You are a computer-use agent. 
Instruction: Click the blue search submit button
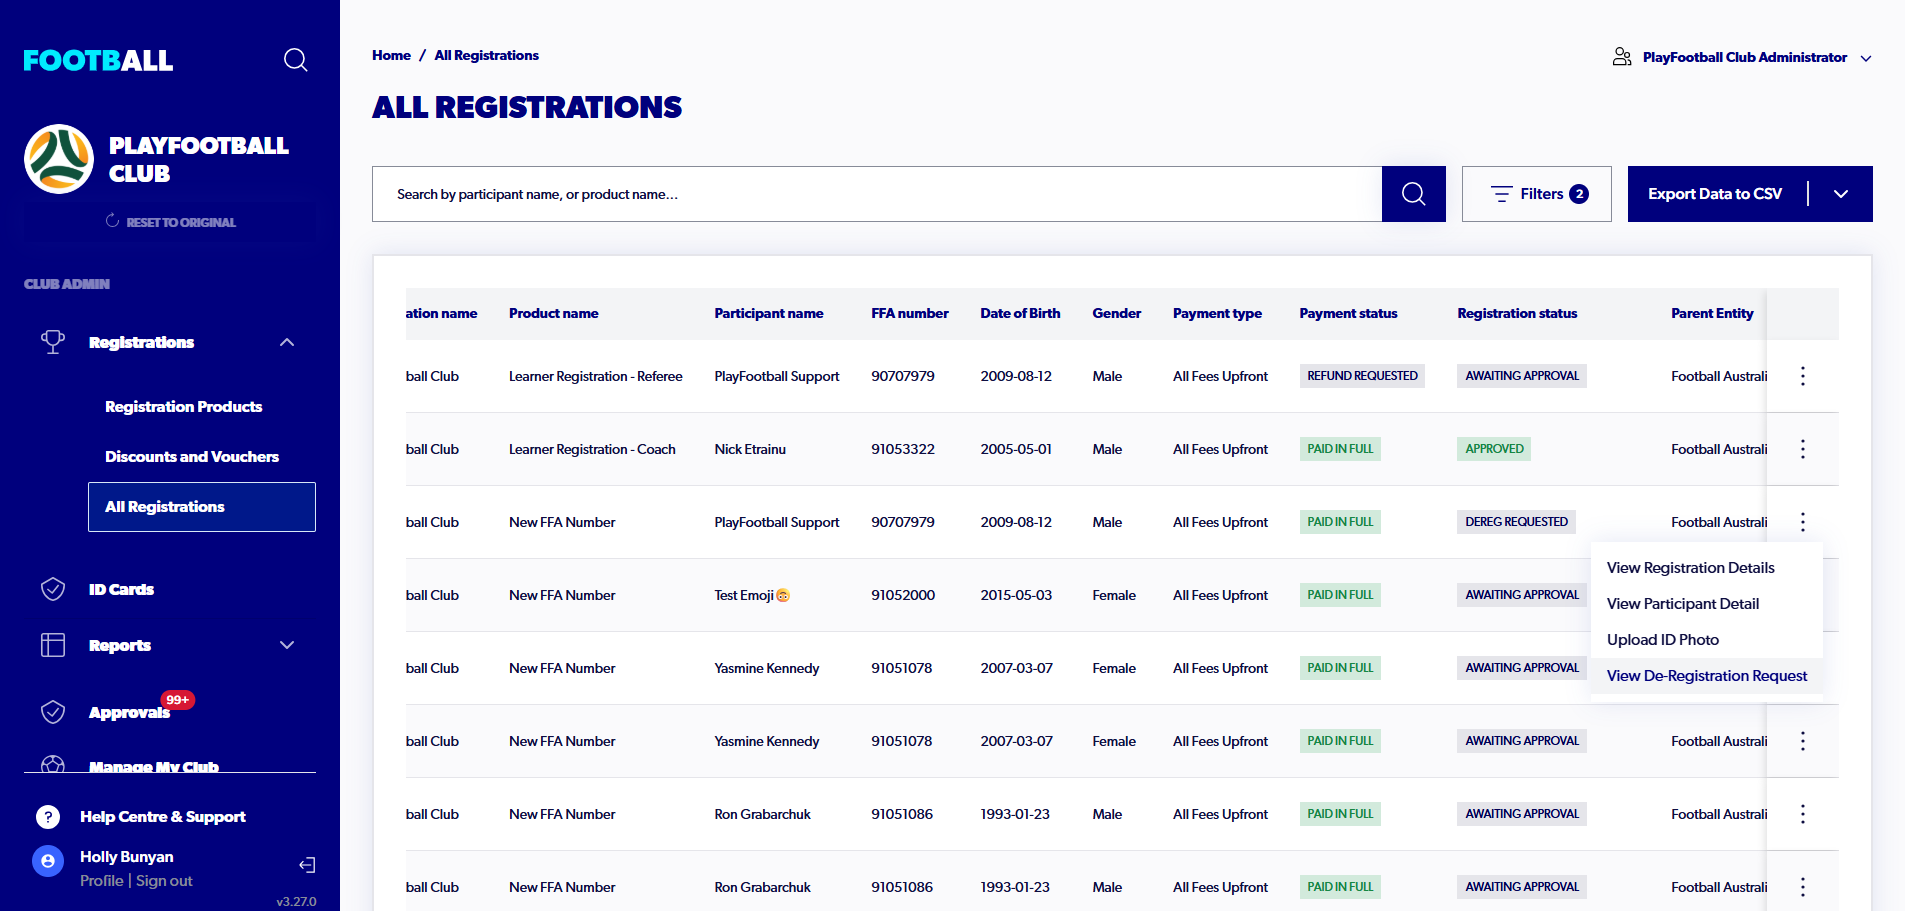click(1413, 194)
